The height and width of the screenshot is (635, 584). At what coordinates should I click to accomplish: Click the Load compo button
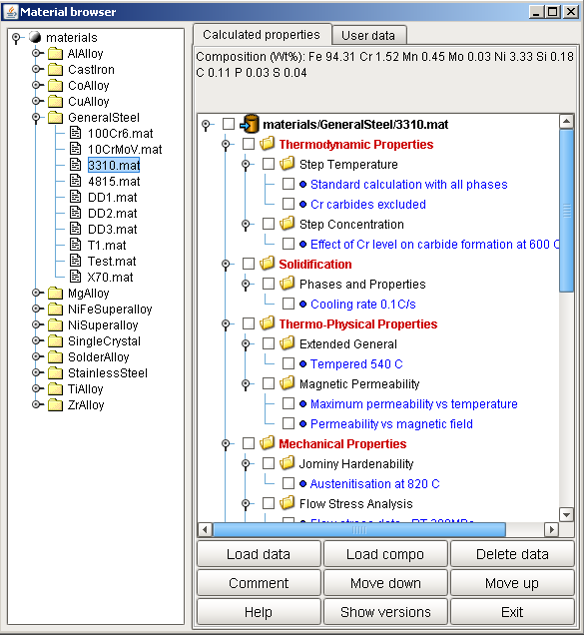(385, 554)
